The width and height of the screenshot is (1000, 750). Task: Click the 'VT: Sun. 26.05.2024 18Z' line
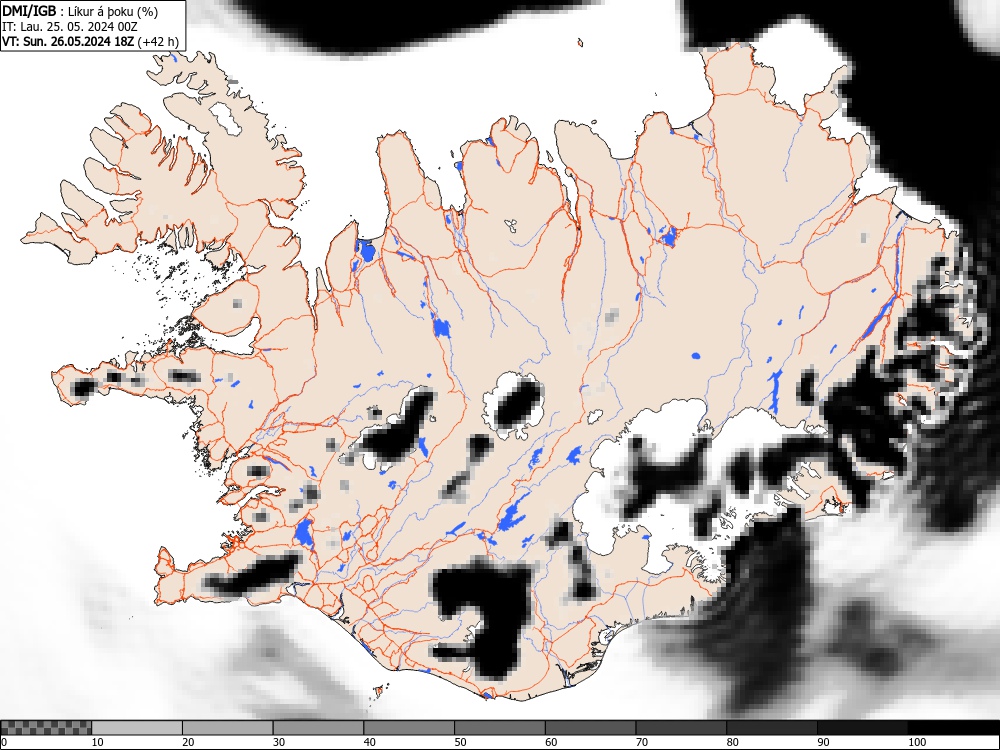click(68, 42)
